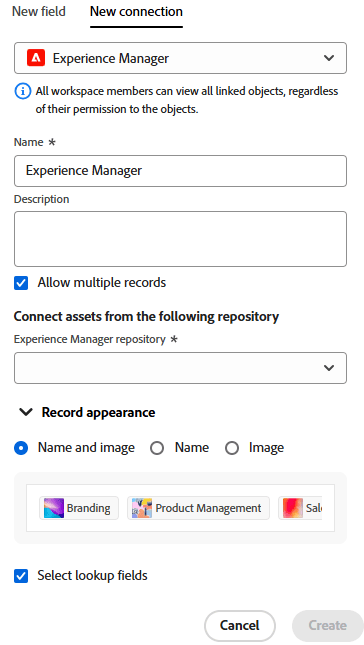Select the Image only radio button

(232, 448)
